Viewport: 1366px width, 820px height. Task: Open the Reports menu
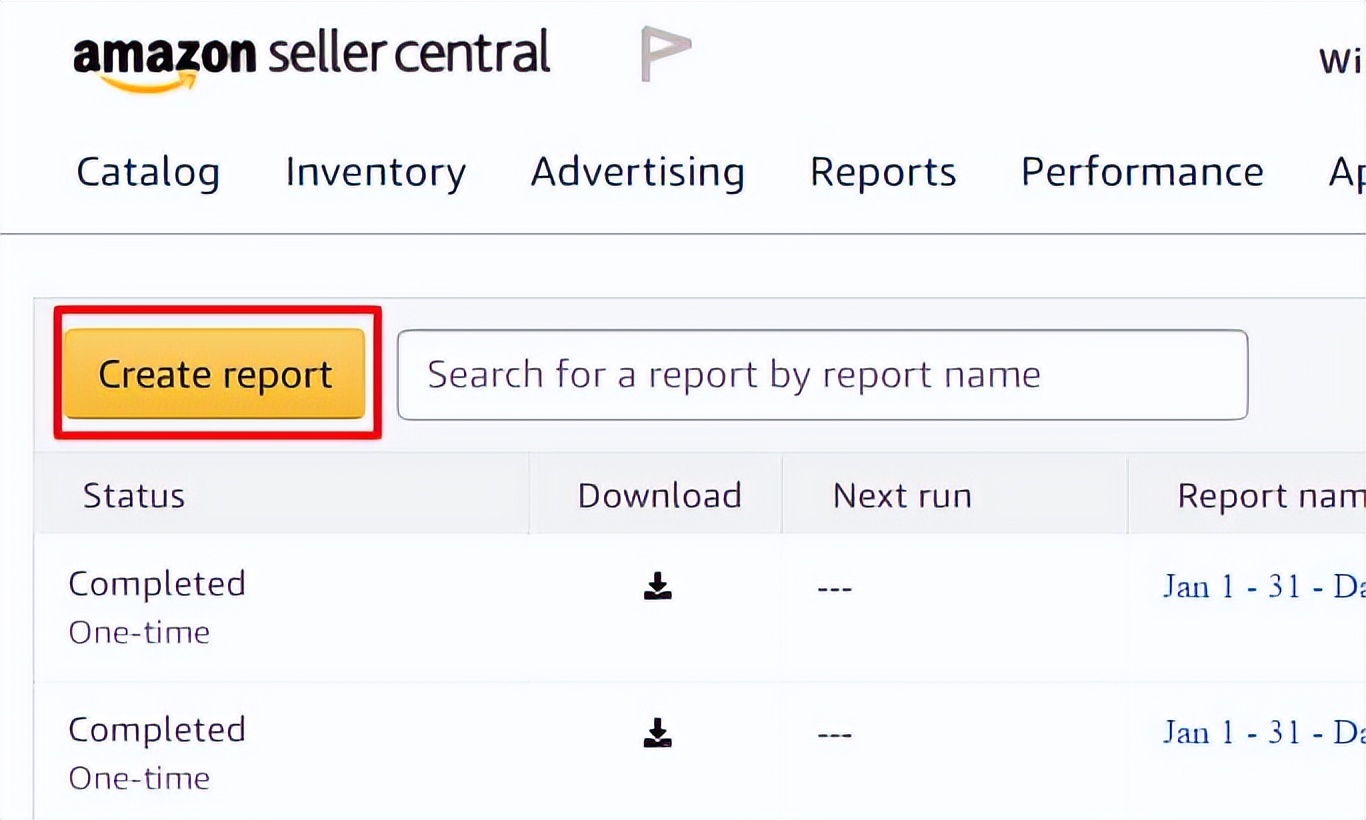pyautogui.click(x=882, y=172)
